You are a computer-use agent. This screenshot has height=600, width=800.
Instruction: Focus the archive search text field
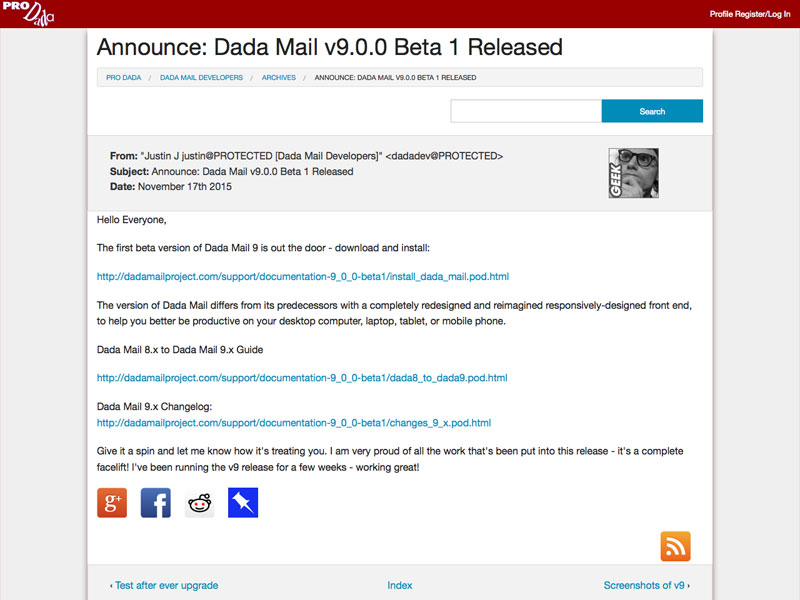pos(526,111)
